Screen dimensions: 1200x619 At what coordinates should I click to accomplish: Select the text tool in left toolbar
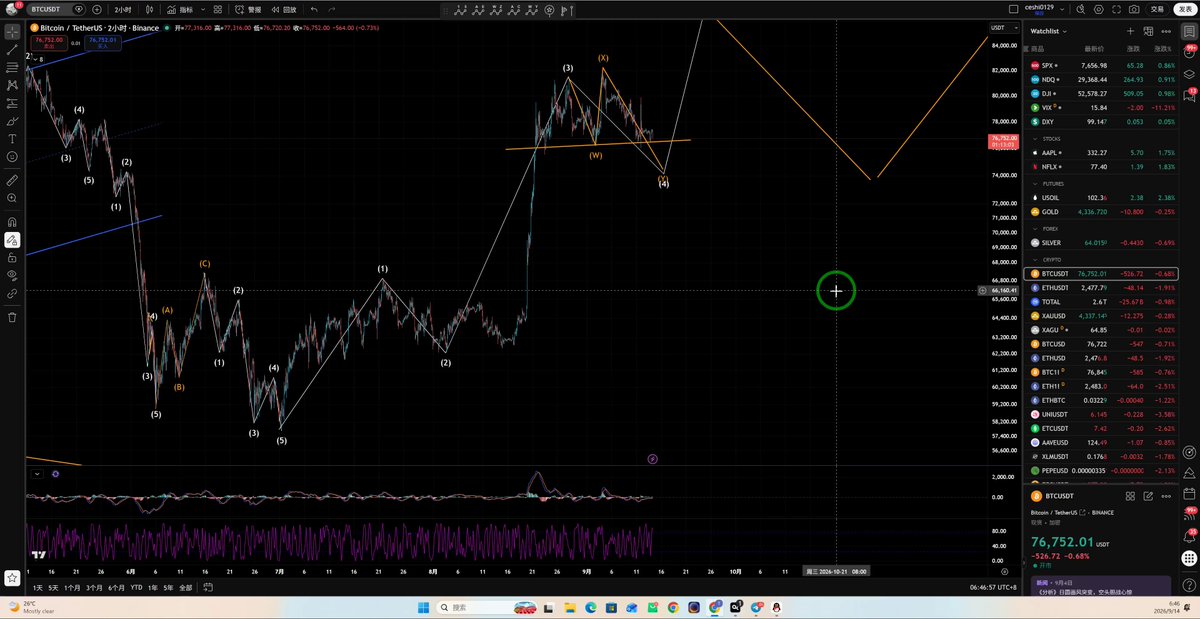[x=12, y=138]
